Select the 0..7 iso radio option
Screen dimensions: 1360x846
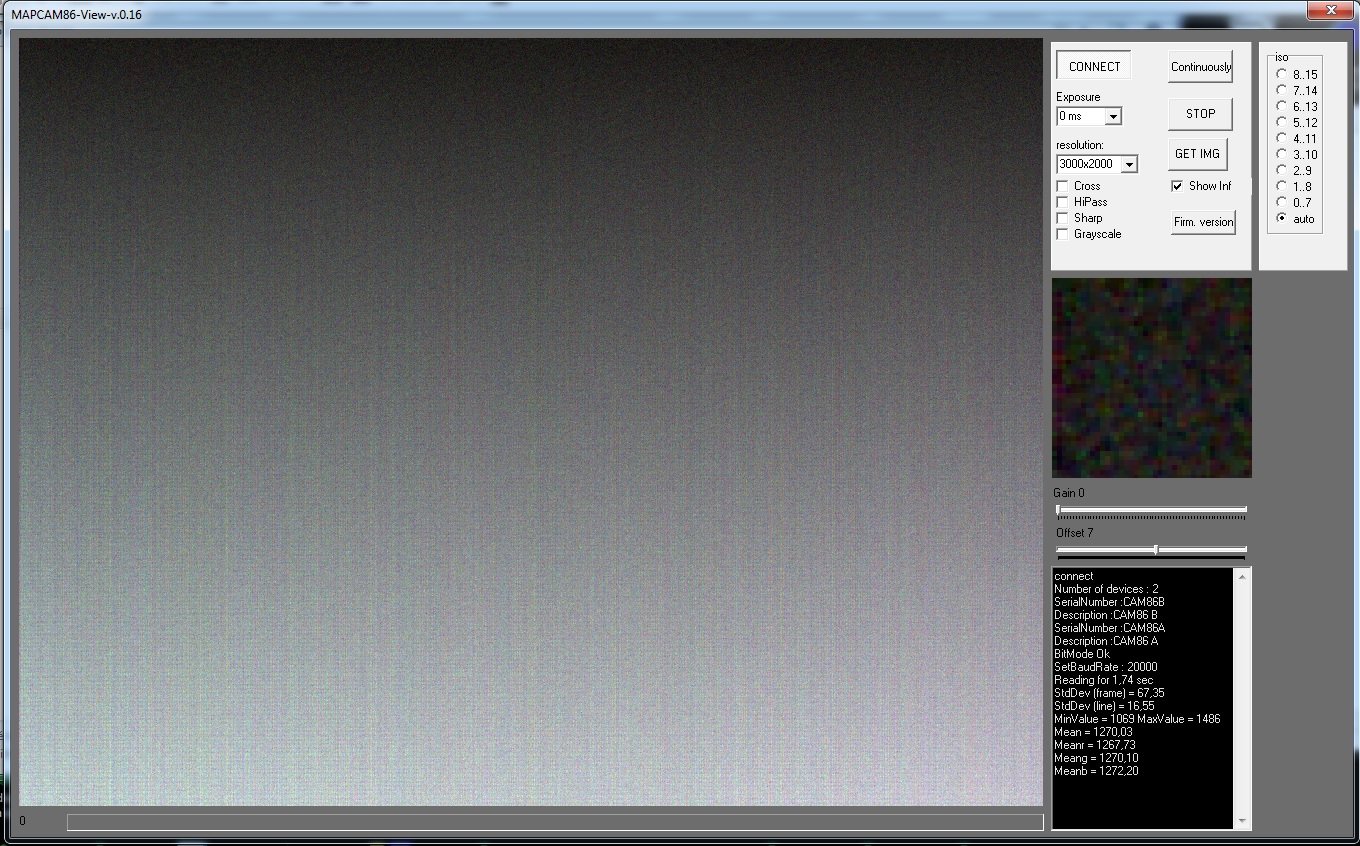point(1282,202)
